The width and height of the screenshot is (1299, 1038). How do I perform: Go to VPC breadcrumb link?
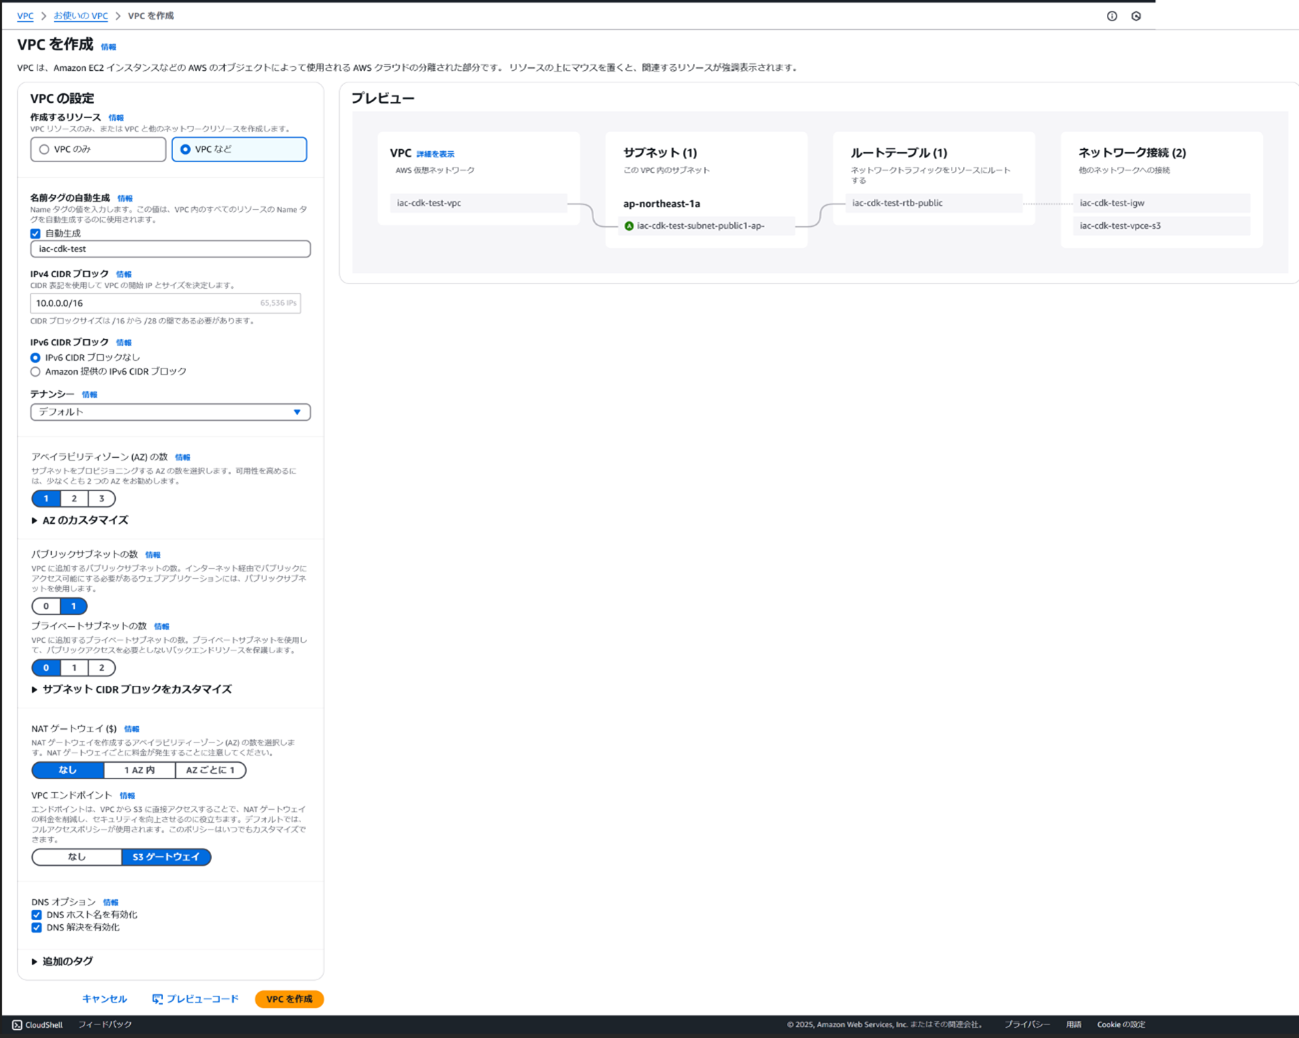(25, 16)
